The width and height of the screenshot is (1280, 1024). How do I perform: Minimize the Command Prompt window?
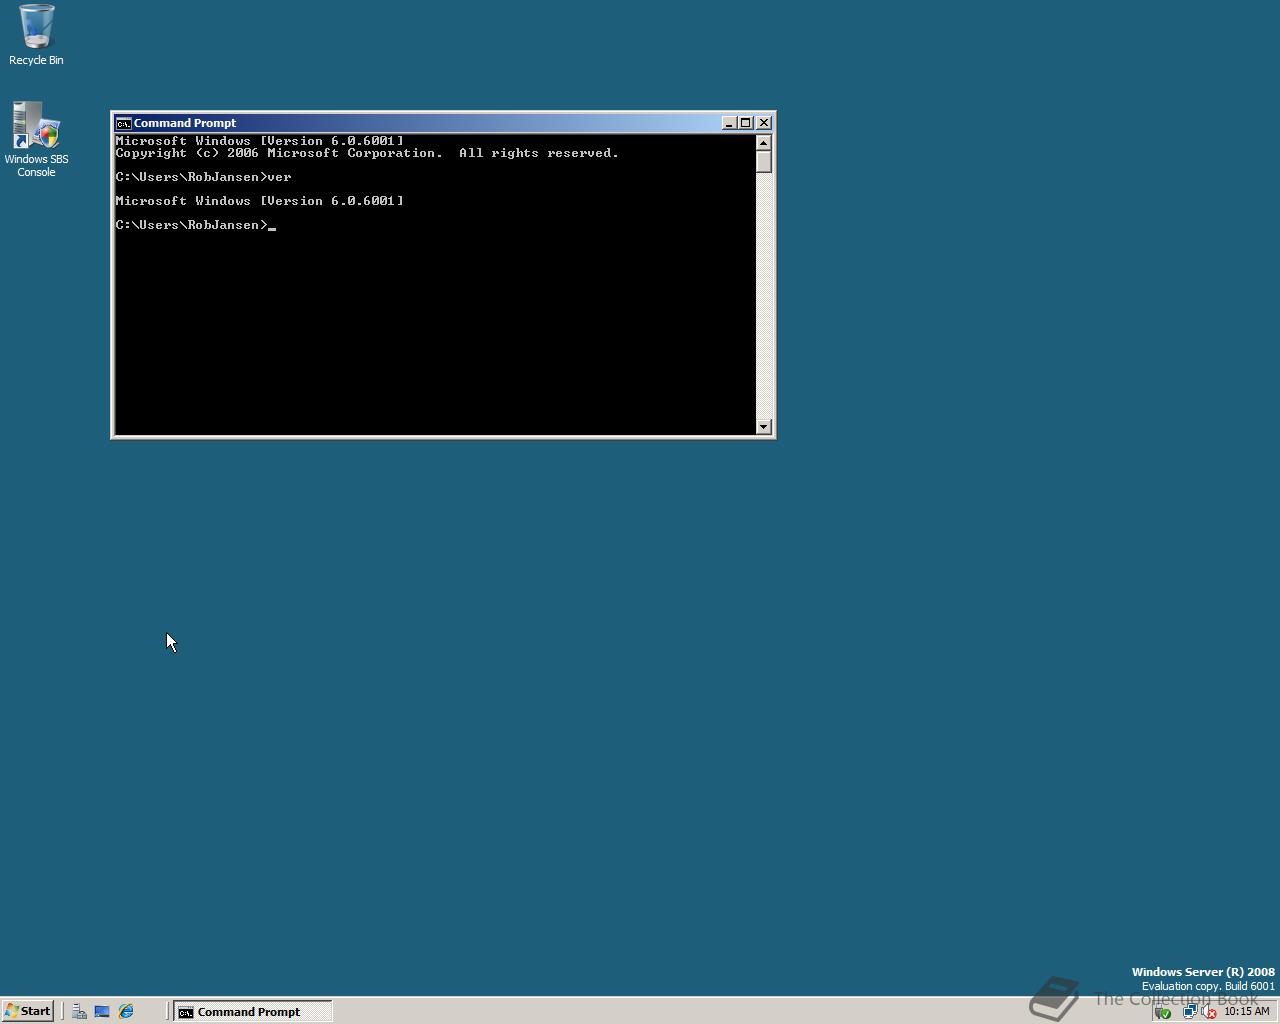tap(729, 123)
